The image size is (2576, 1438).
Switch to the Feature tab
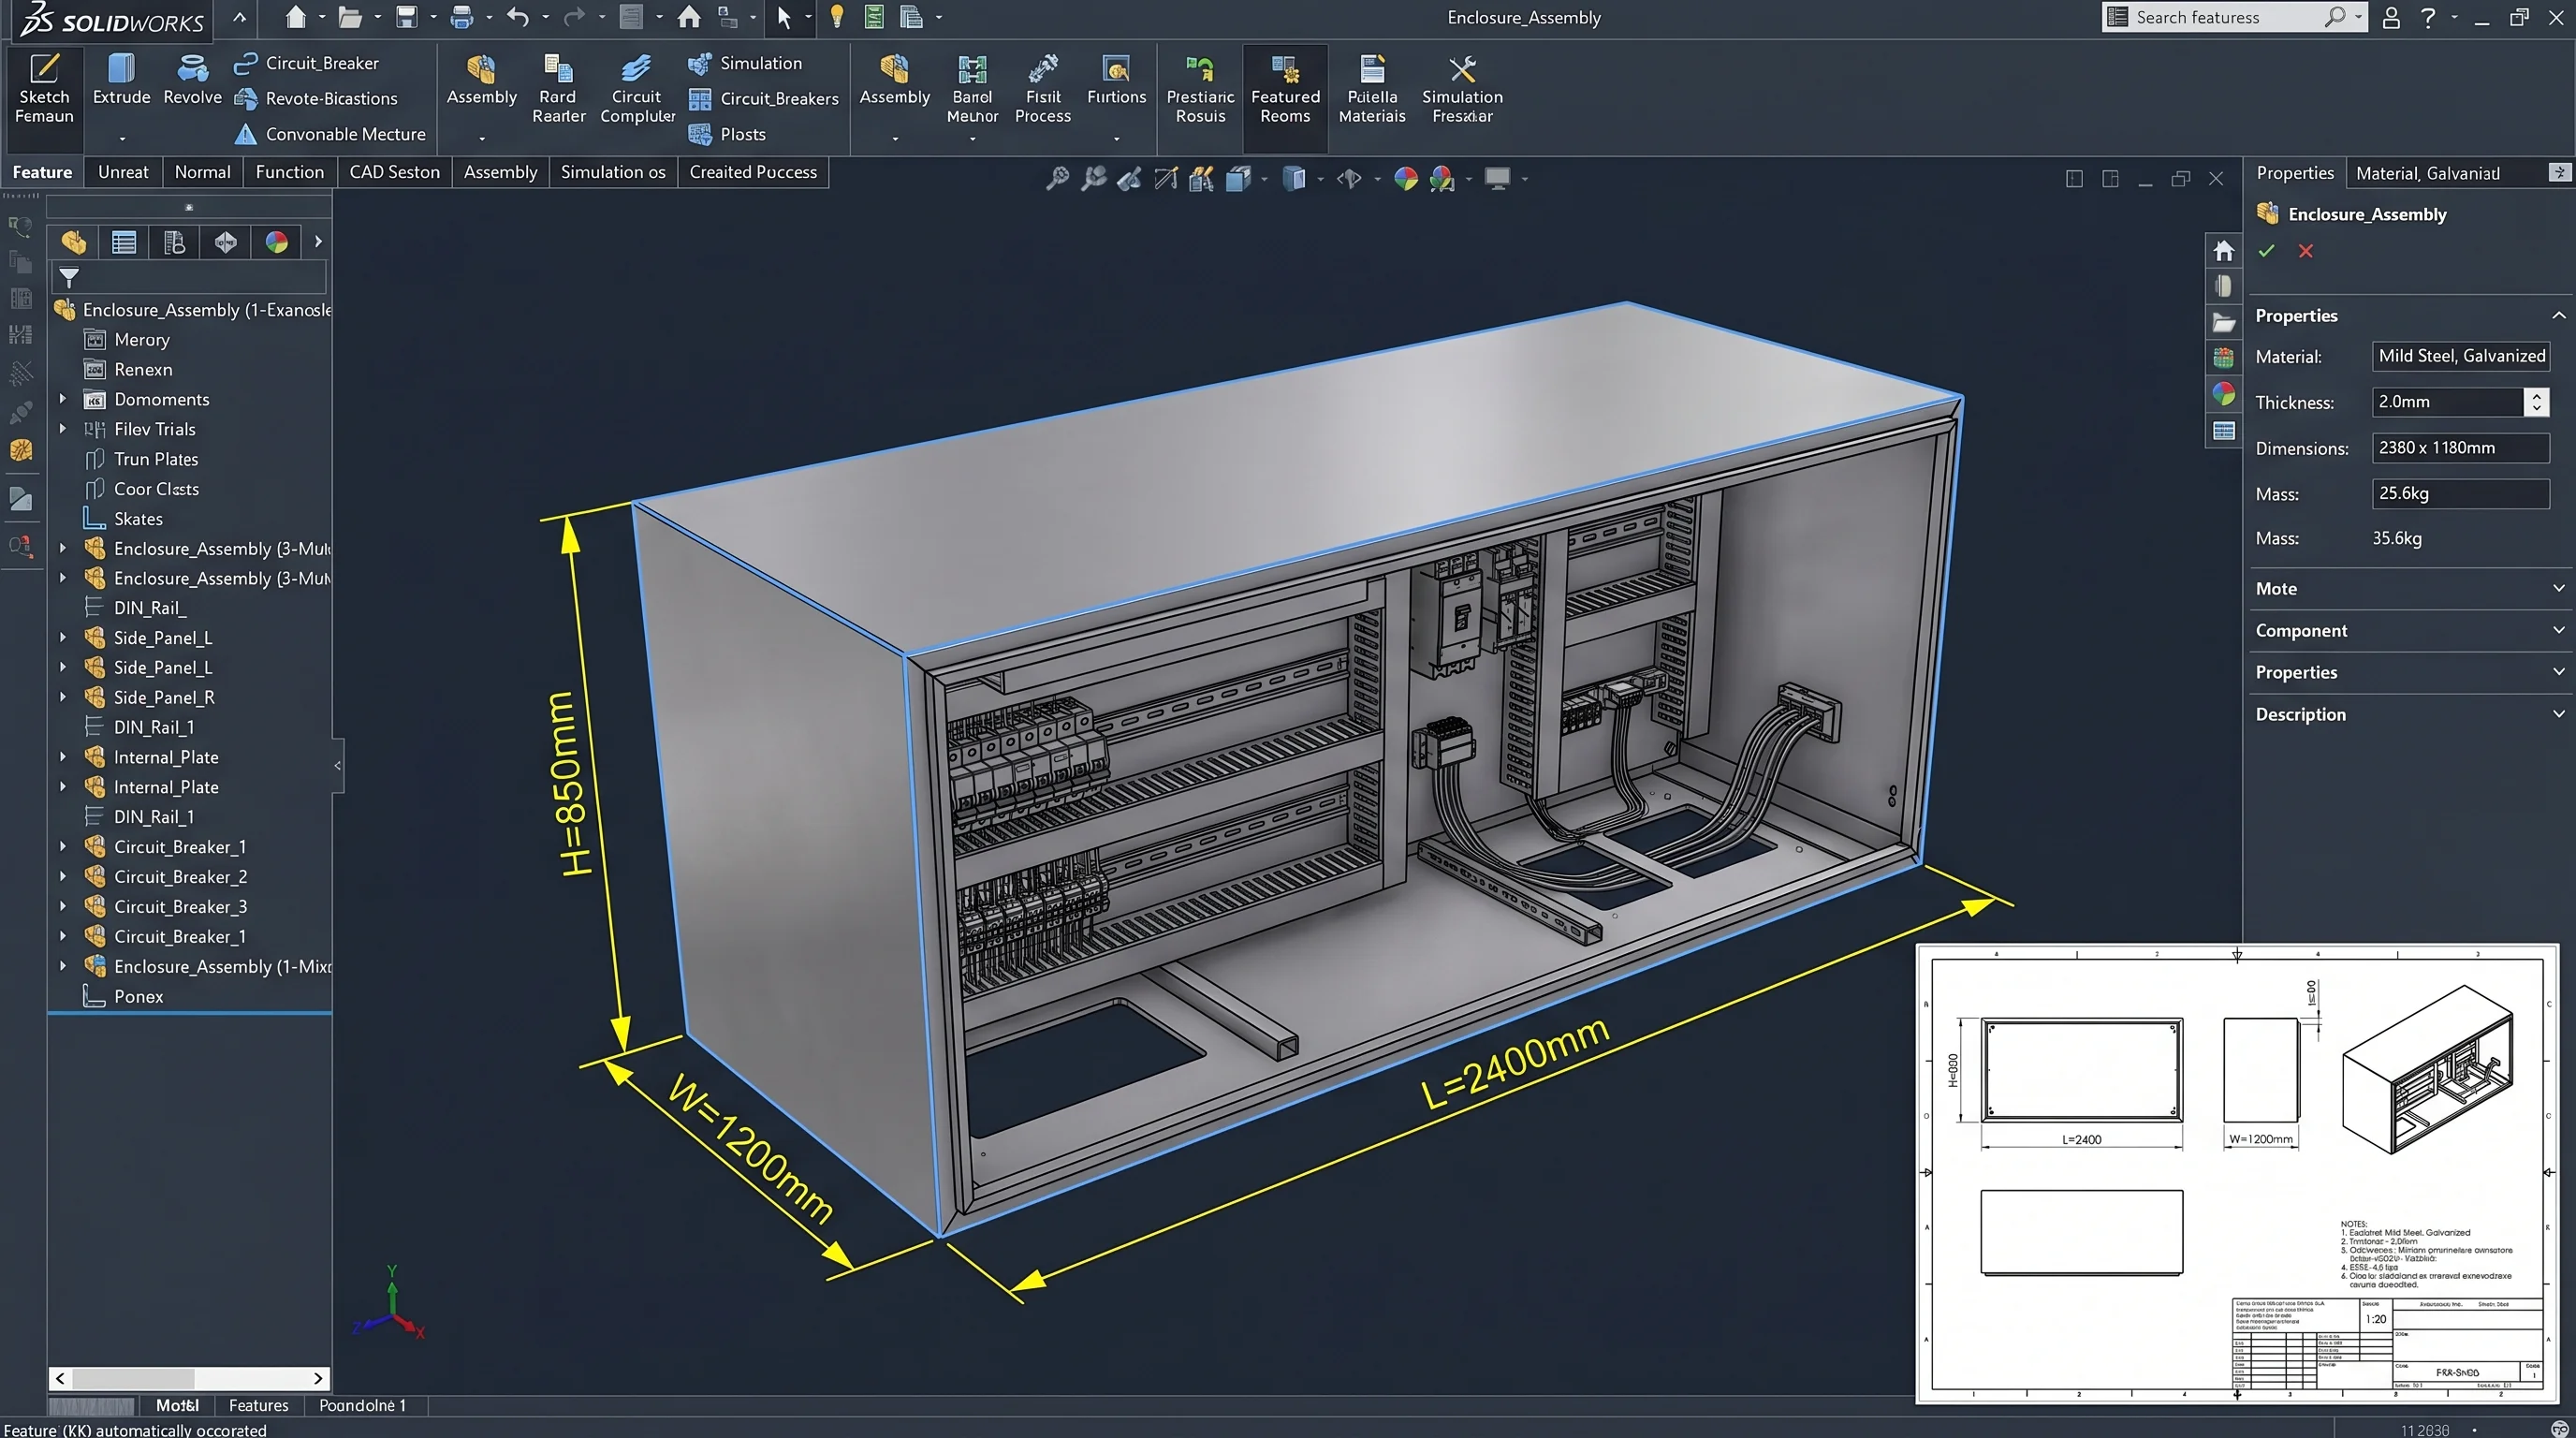42,172
